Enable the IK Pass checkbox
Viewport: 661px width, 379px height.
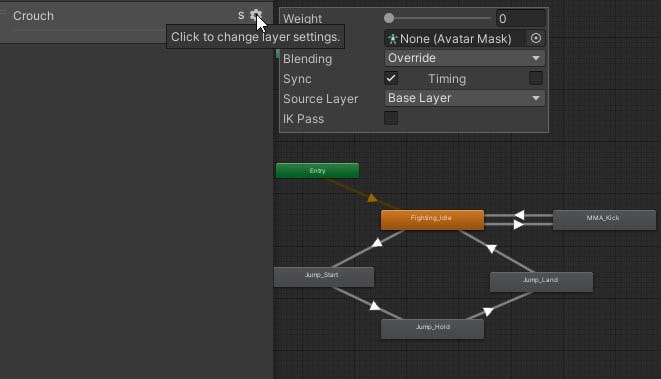391,118
